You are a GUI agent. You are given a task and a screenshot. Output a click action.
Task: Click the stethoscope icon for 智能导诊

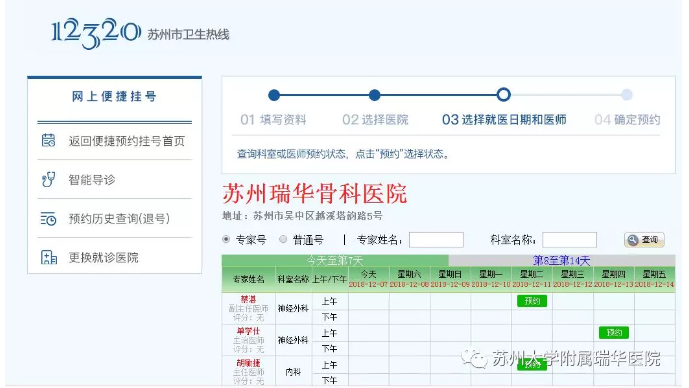coord(48,179)
